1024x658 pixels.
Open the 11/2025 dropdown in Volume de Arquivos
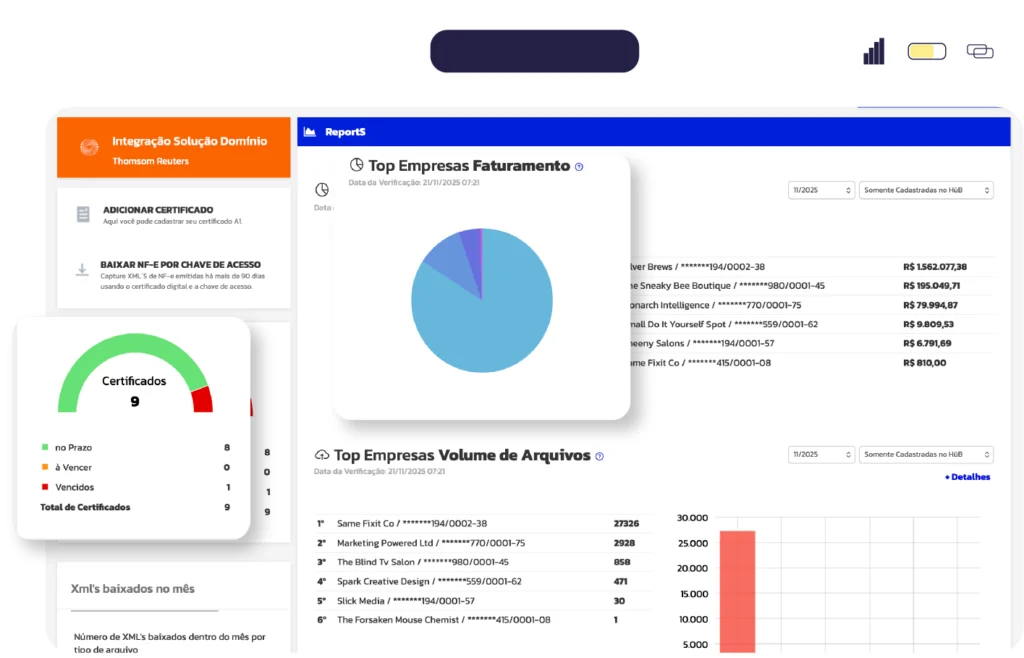point(821,454)
